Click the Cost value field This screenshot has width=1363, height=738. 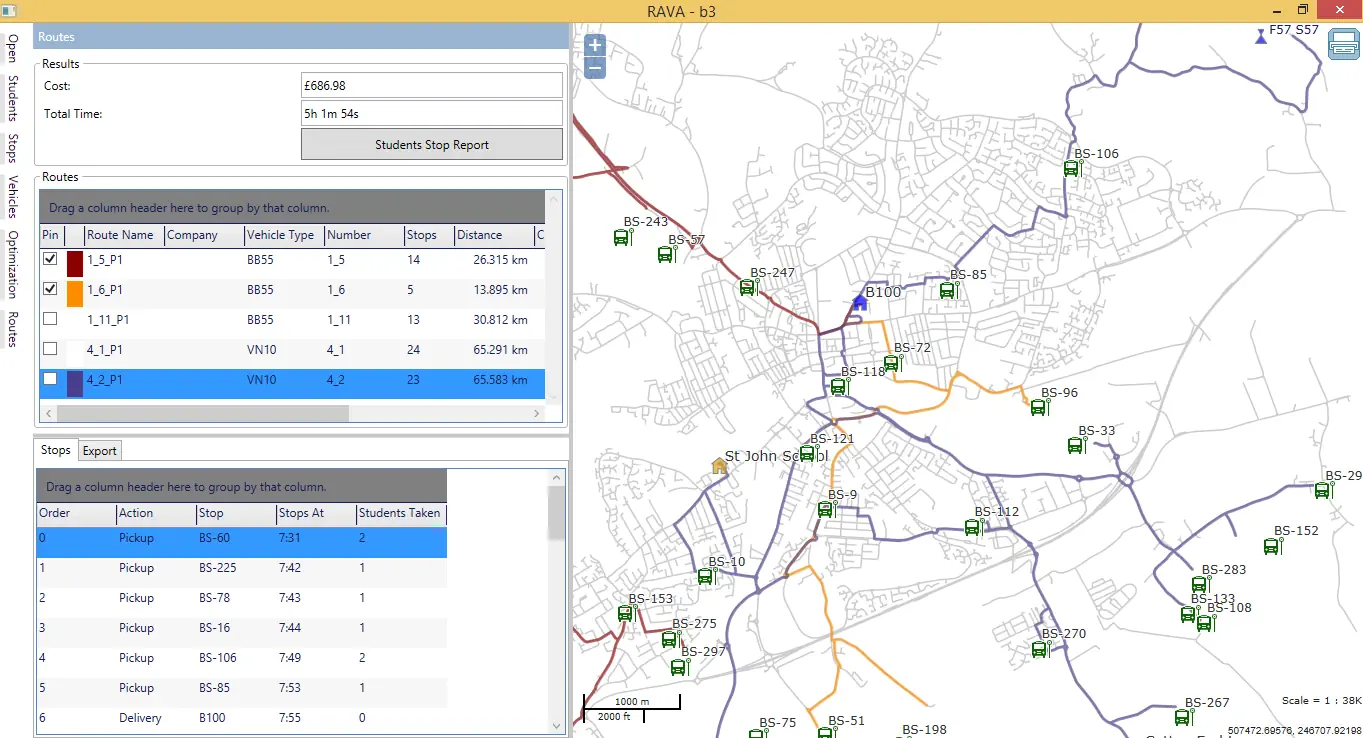[x=432, y=86]
